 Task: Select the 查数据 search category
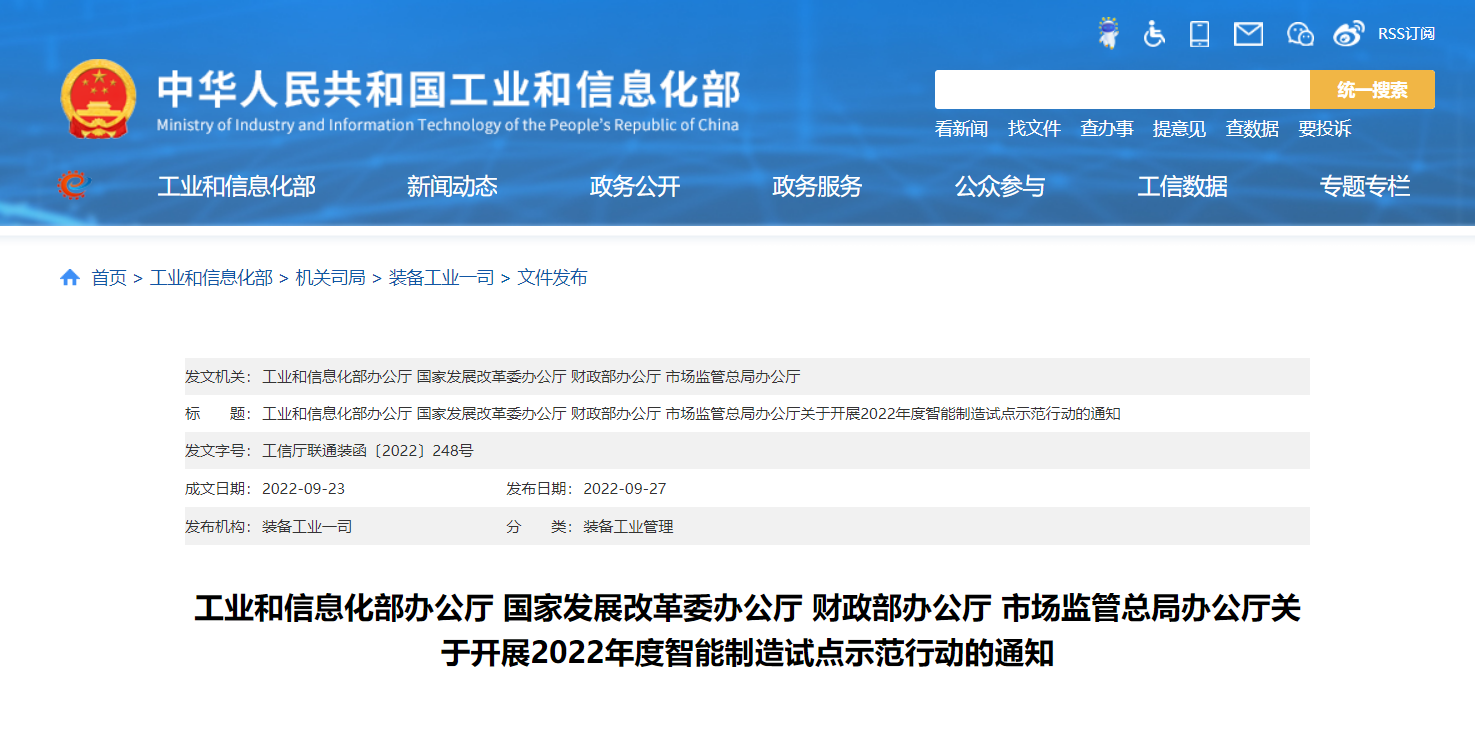(x=1252, y=129)
